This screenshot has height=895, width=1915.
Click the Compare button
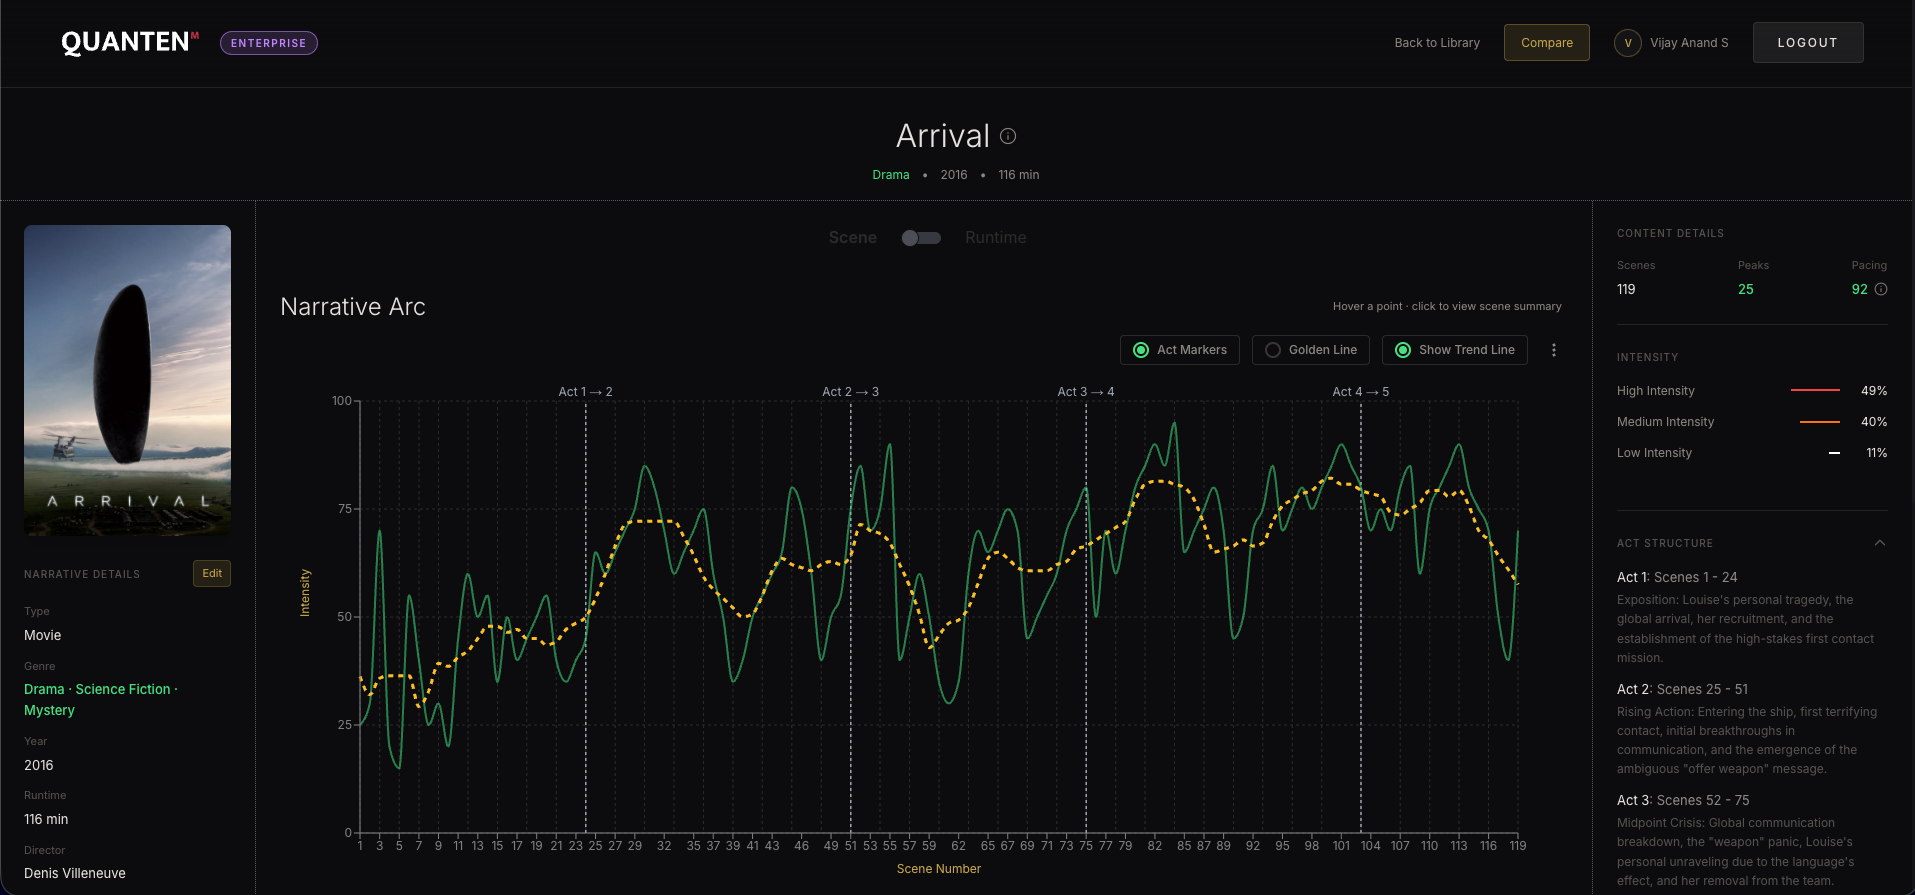point(1546,43)
